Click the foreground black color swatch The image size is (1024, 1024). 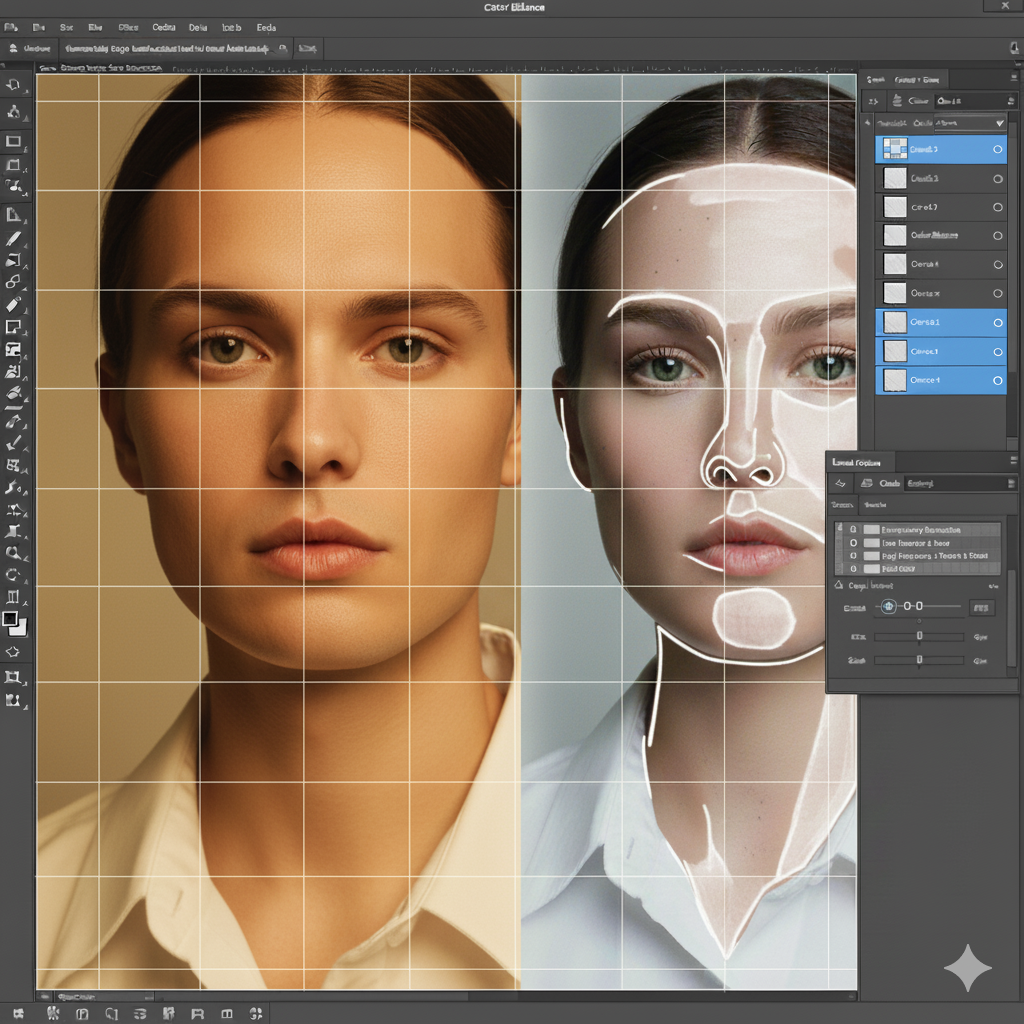pyautogui.click(x=10, y=619)
